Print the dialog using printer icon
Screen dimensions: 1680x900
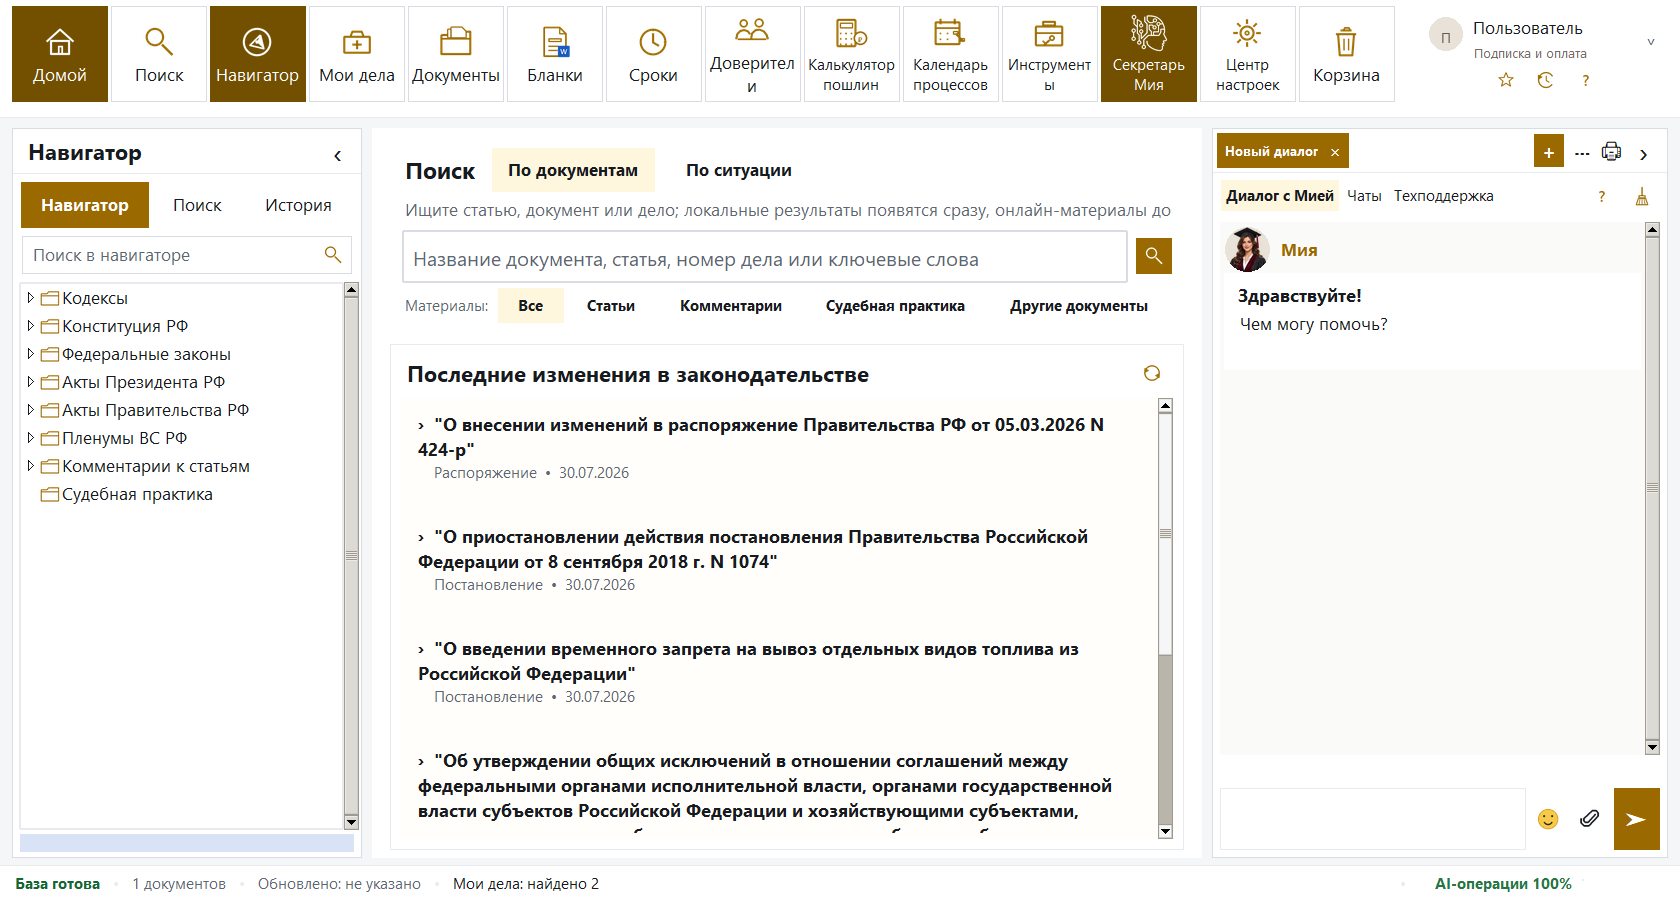tap(1611, 152)
